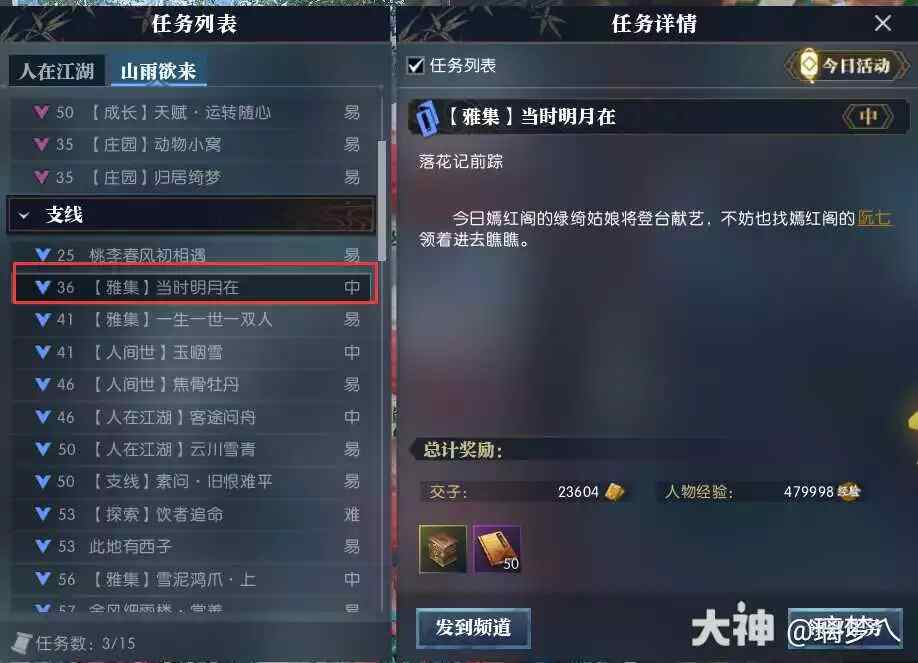The height and width of the screenshot is (663, 918).
Task: Click the 人物经验 experience badge icon
Action: point(849,491)
